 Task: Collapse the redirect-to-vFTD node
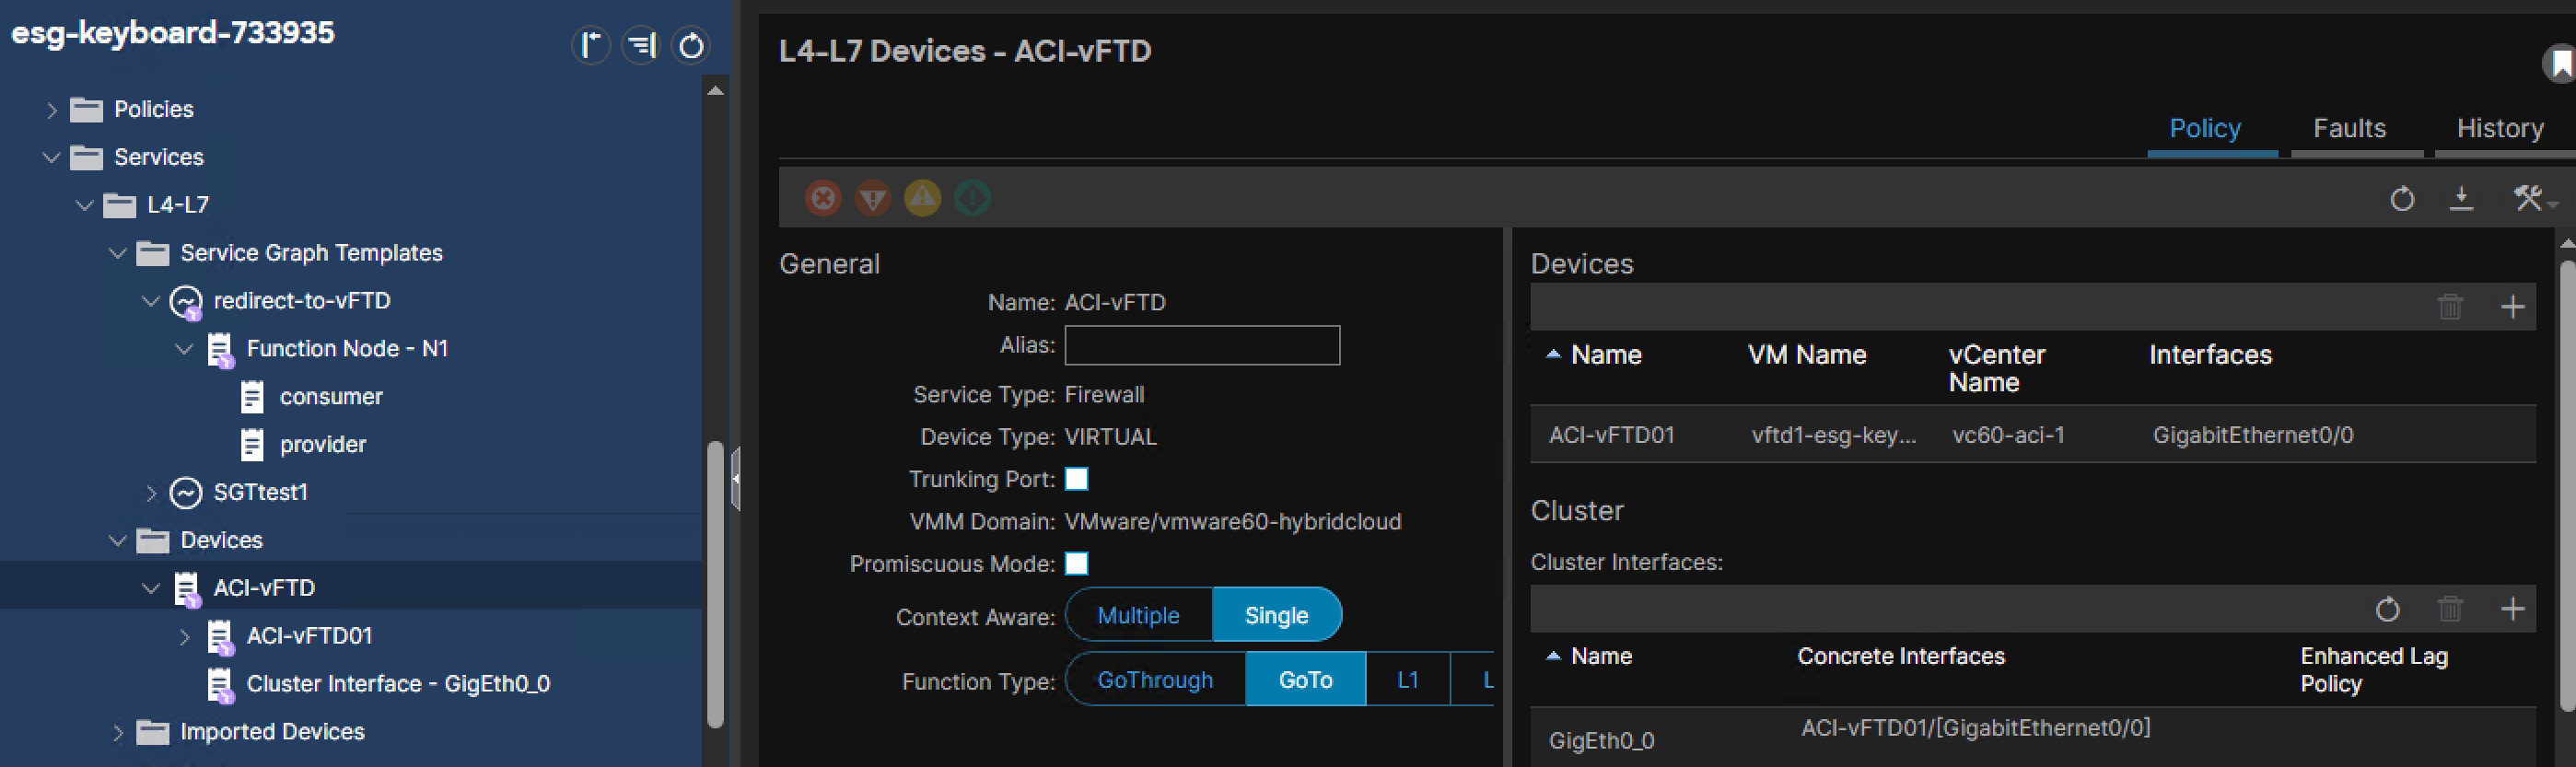(151, 301)
